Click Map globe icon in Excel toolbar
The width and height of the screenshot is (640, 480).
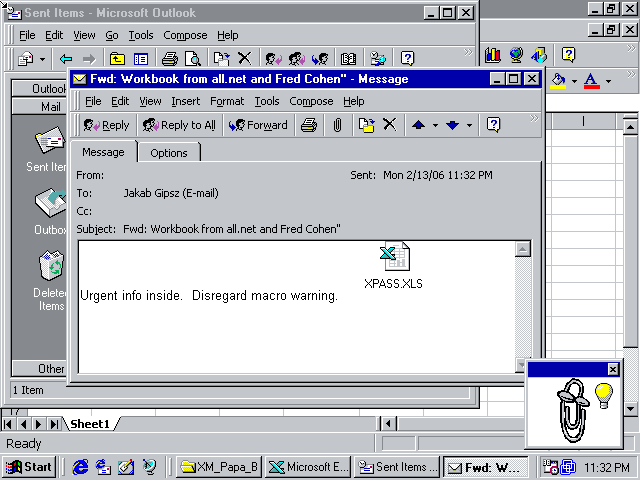point(516,55)
